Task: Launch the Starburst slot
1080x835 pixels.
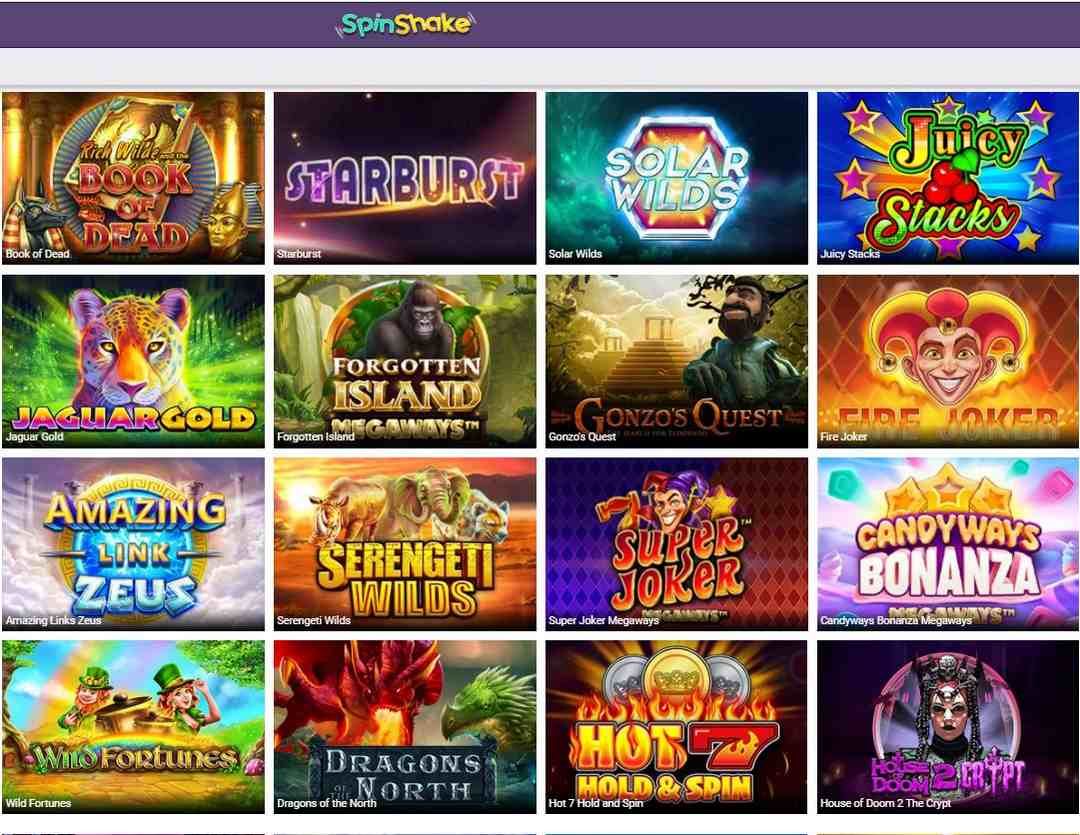Action: tap(405, 178)
